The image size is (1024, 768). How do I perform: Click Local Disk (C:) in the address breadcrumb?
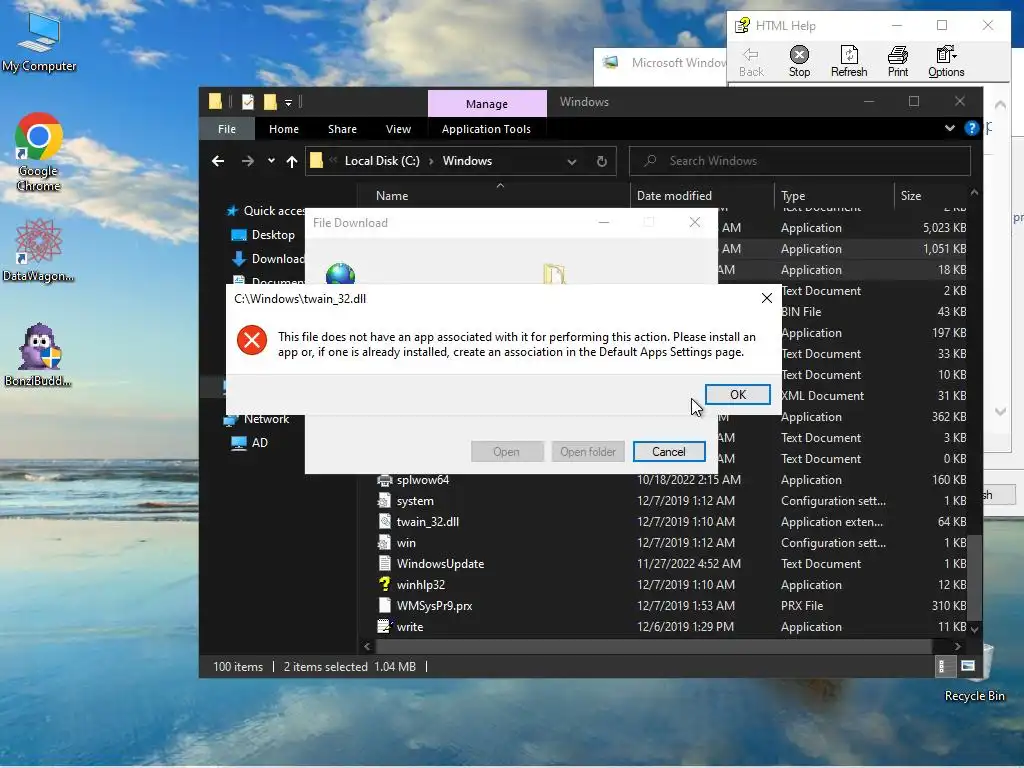tap(382, 161)
